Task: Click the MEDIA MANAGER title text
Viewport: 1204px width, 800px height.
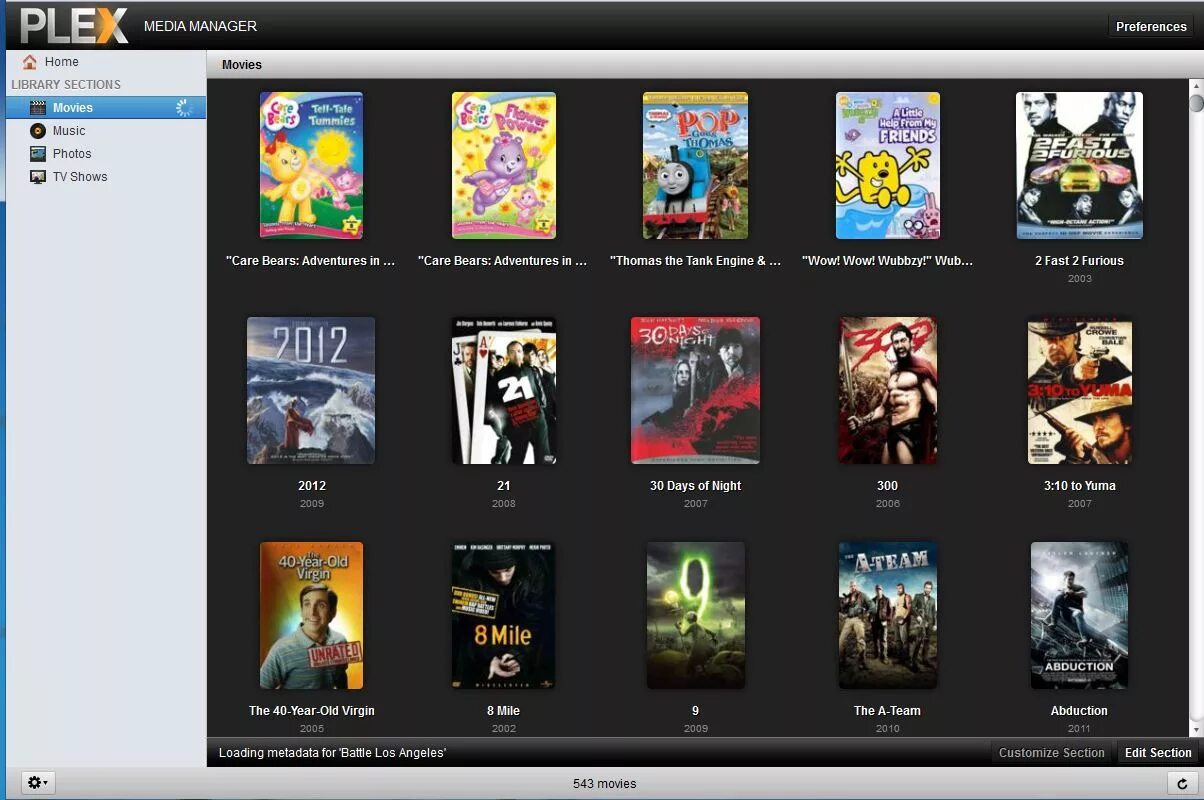Action: tap(200, 26)
